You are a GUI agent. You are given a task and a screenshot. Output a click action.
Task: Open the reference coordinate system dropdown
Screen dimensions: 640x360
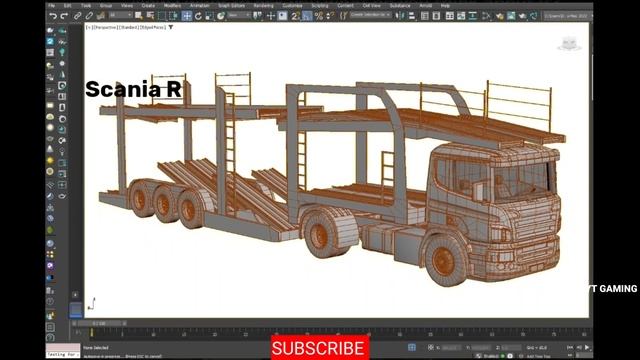point(239,16)
